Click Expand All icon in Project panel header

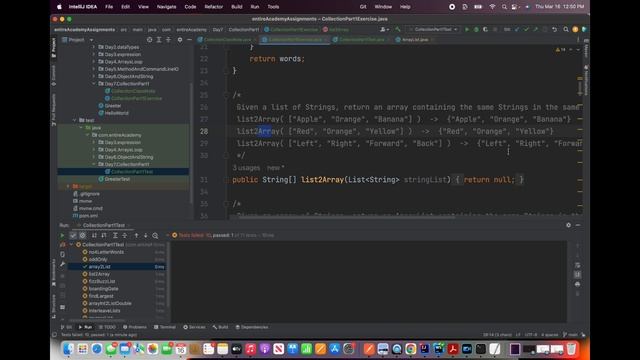(159, 40)
